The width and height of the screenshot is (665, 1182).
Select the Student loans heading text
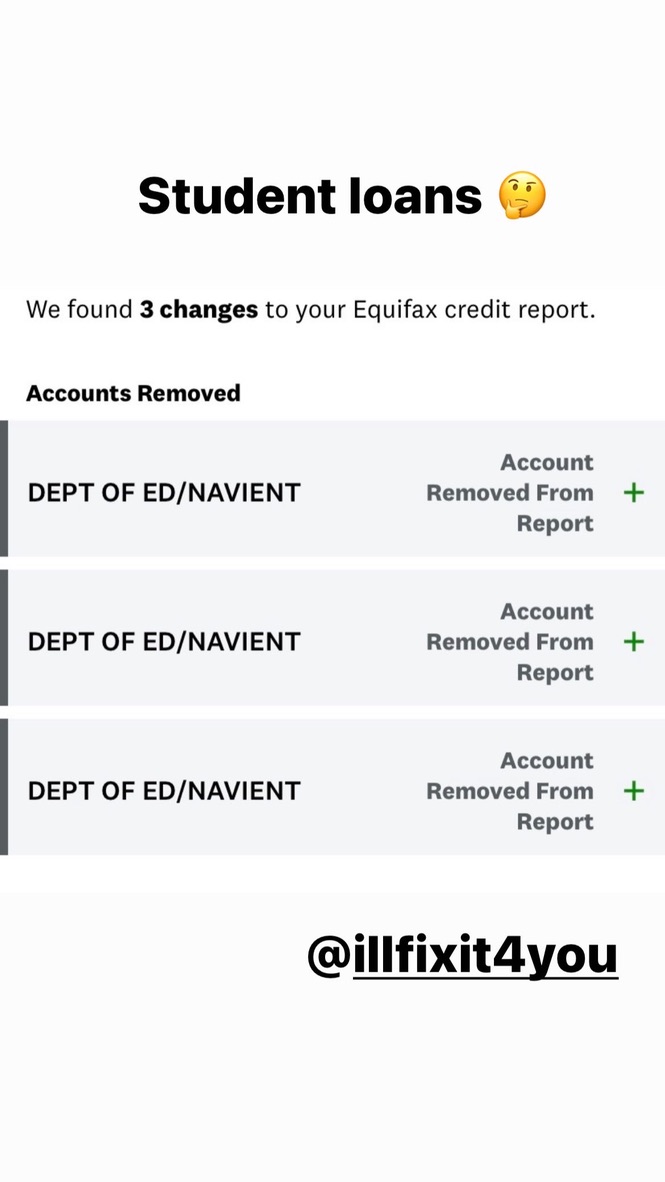tap(310, 195)
